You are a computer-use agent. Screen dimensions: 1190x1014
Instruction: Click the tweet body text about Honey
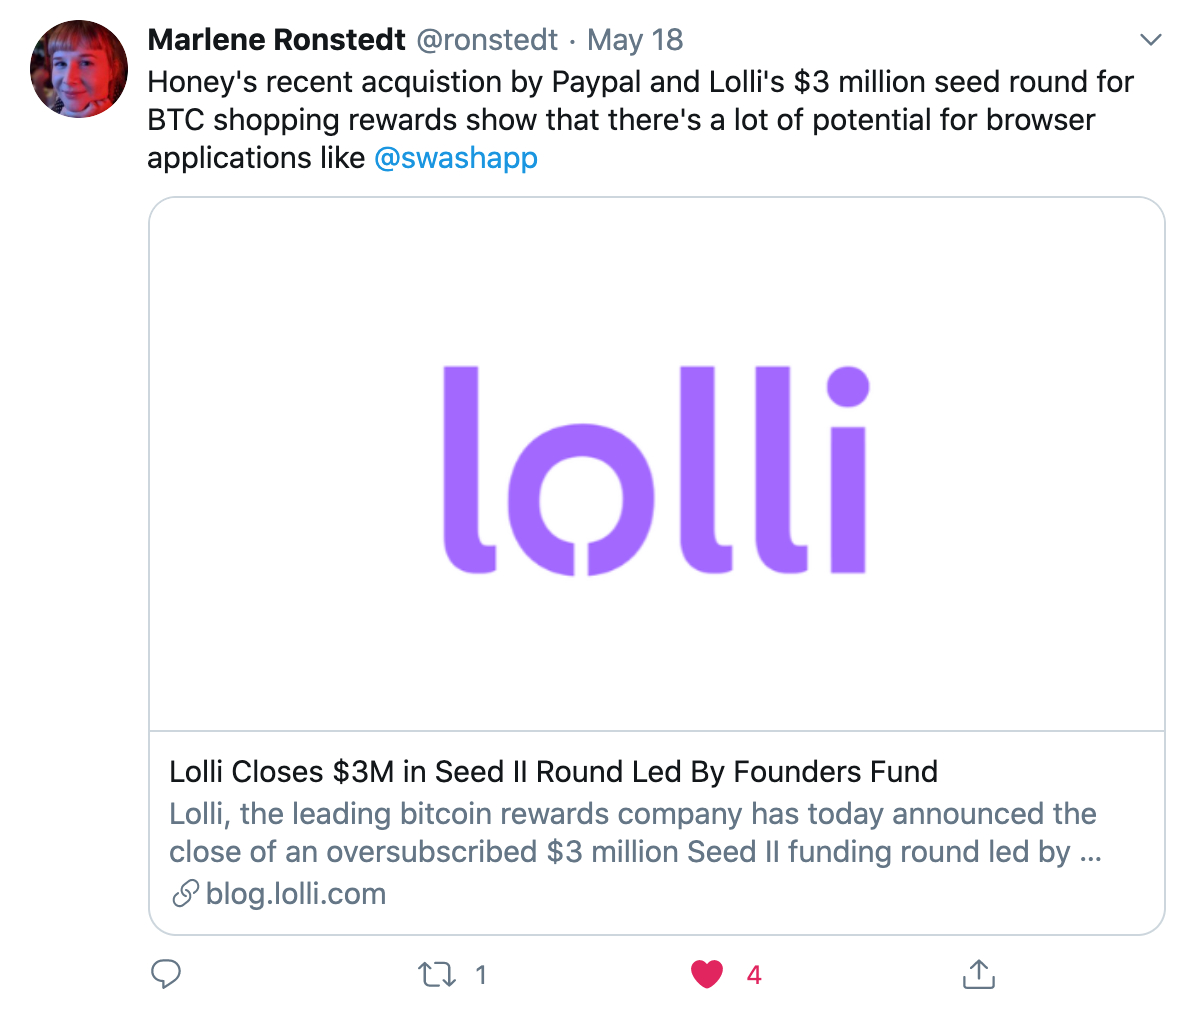point(640,100)
